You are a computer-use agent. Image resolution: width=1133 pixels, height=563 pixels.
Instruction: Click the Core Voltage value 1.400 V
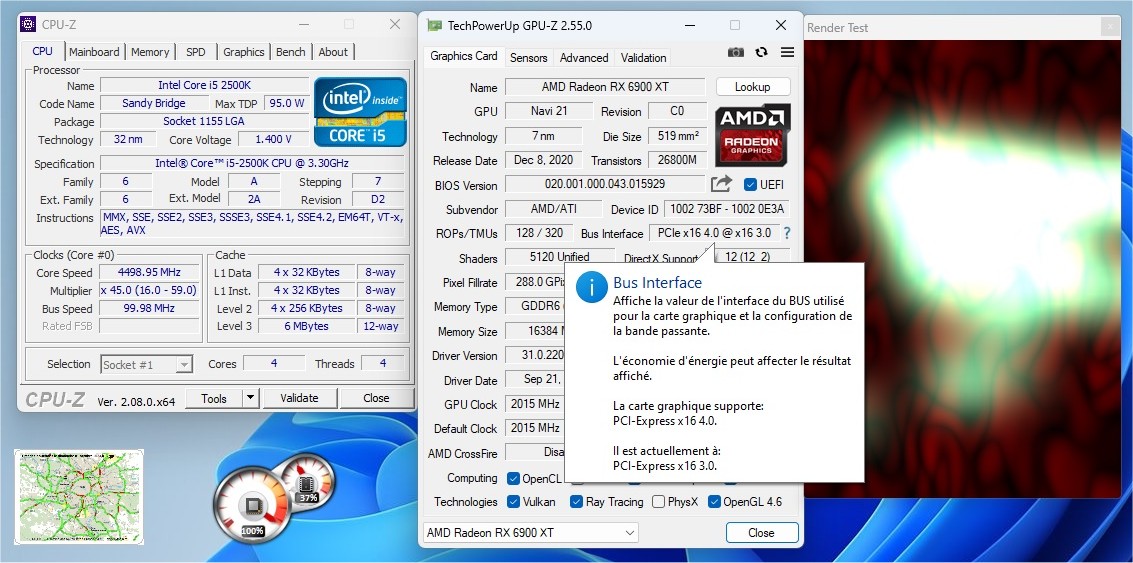274,139
